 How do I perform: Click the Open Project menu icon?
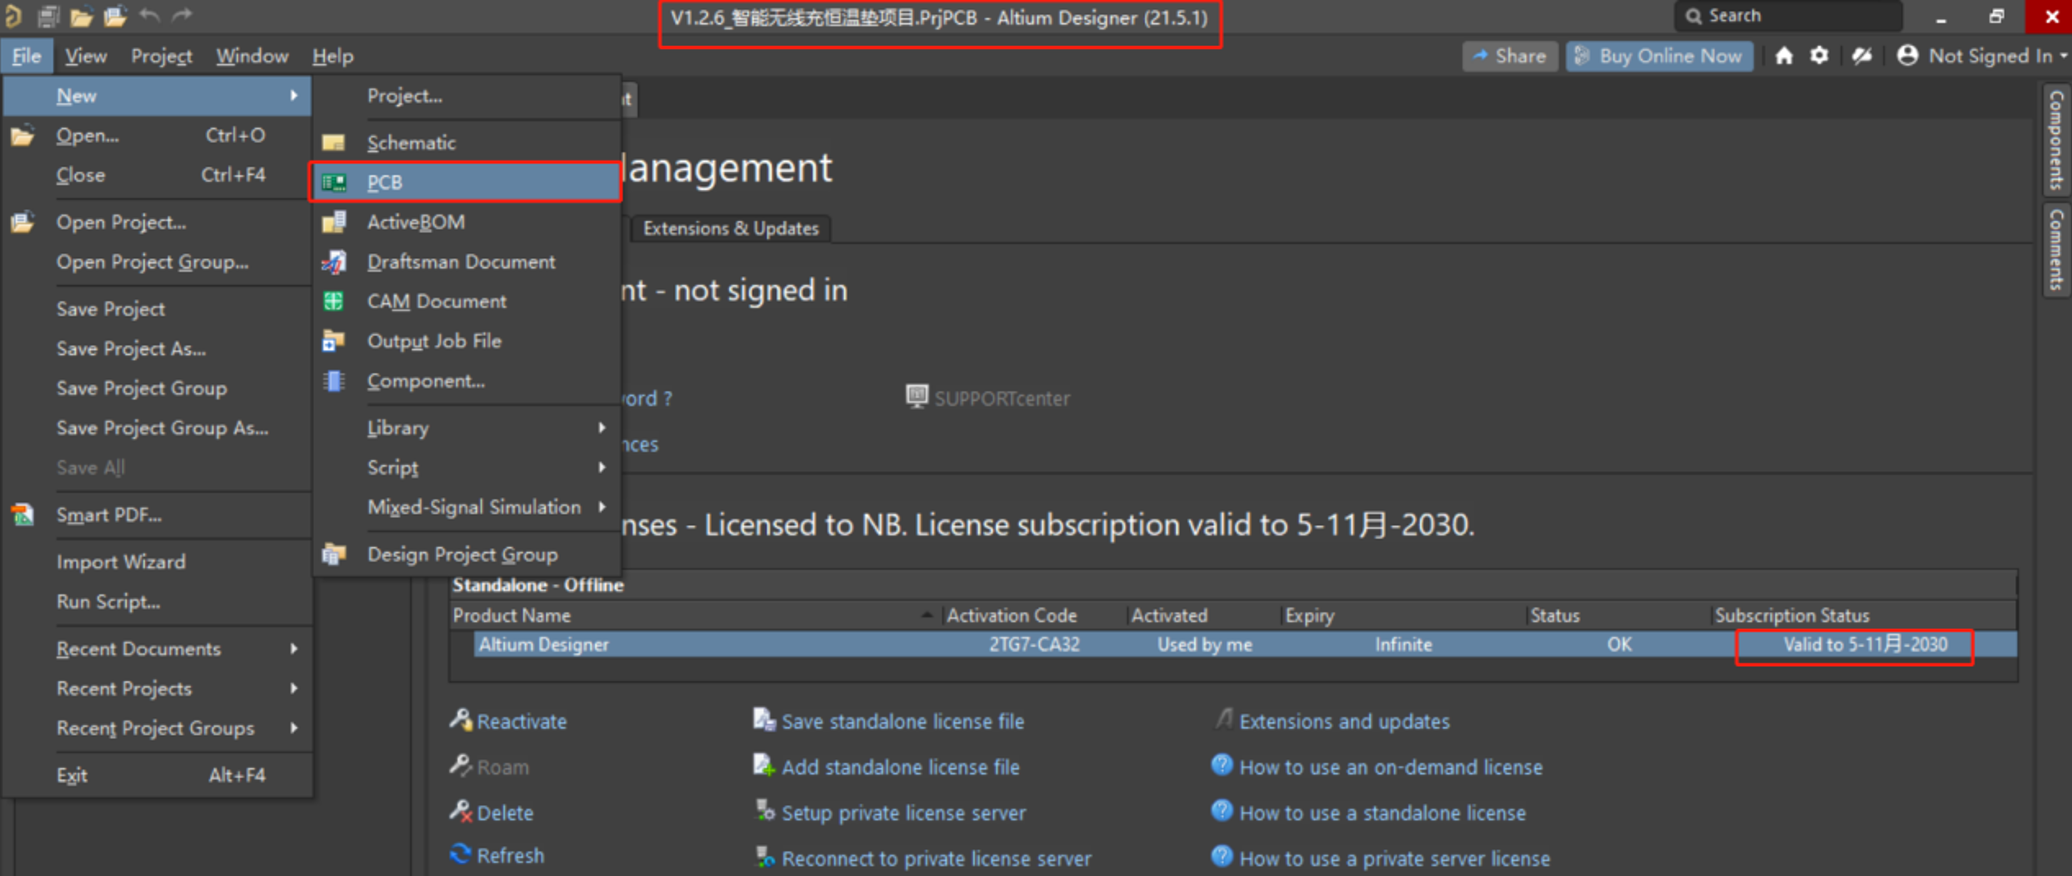point(22,222)
